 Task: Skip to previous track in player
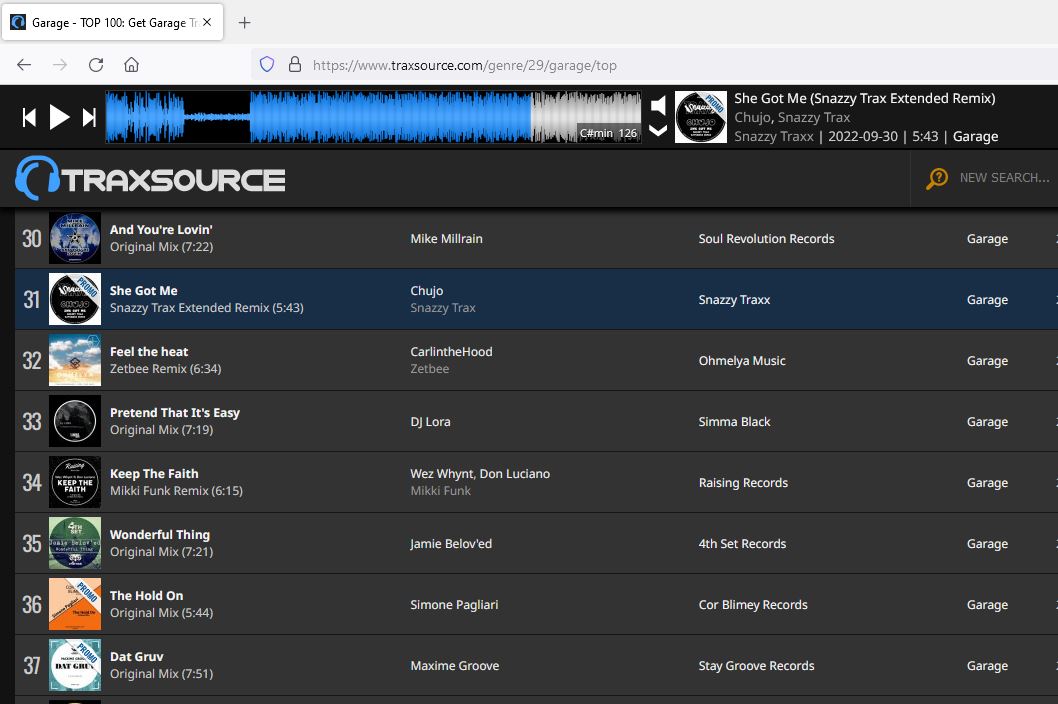point(29,117)
